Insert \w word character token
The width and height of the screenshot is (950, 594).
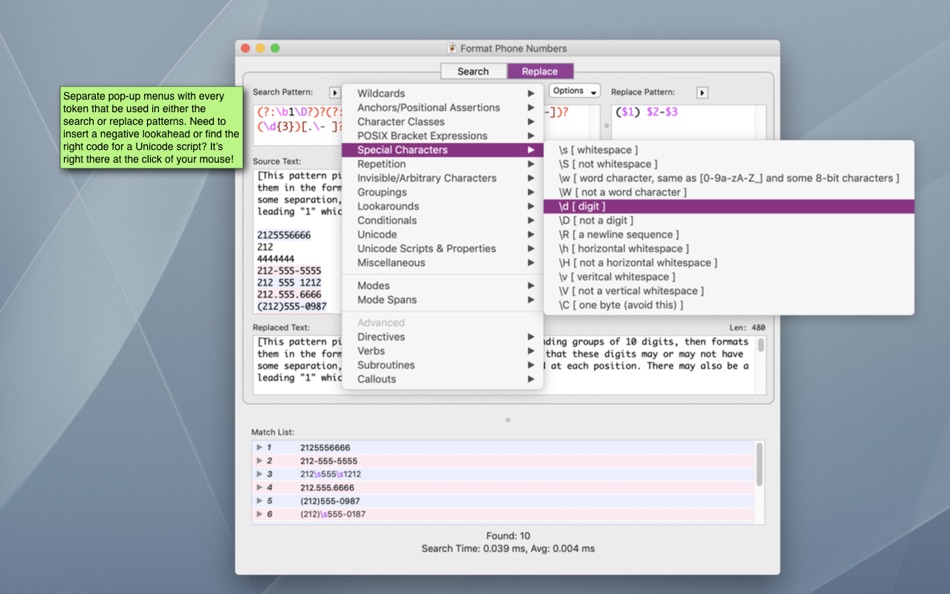coord(729,178)
